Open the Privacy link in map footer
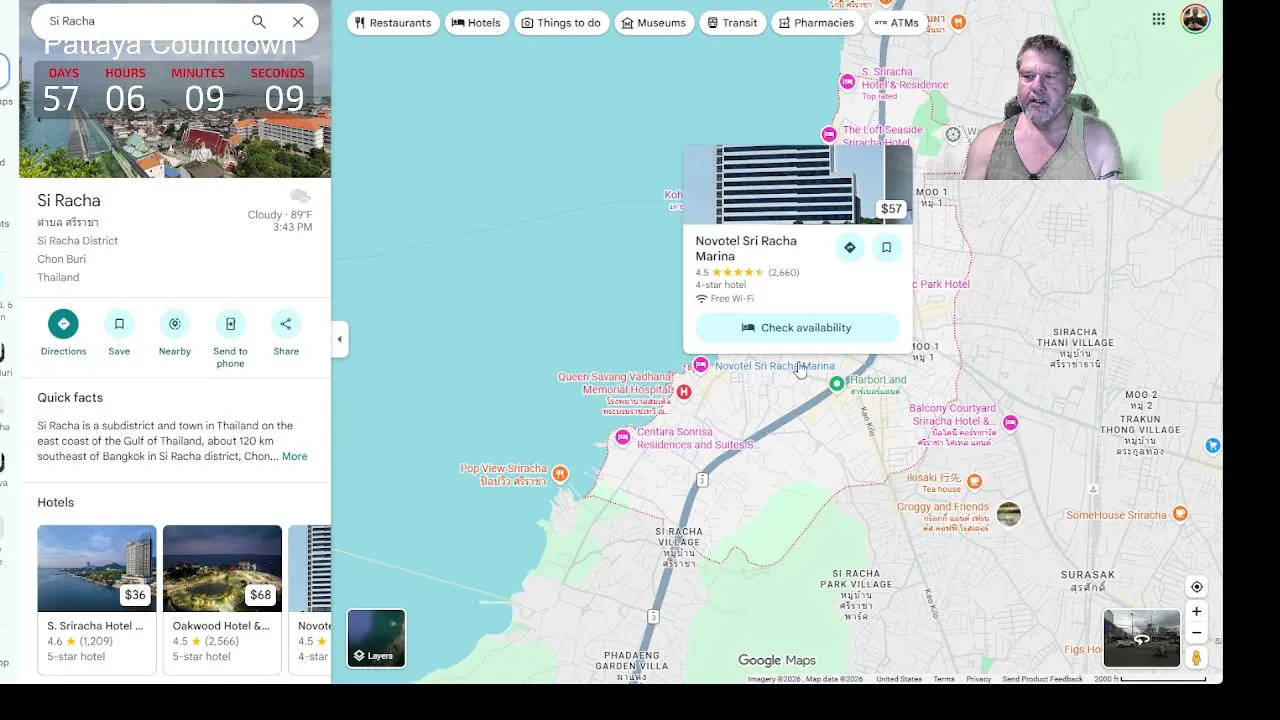 (978, 679)
